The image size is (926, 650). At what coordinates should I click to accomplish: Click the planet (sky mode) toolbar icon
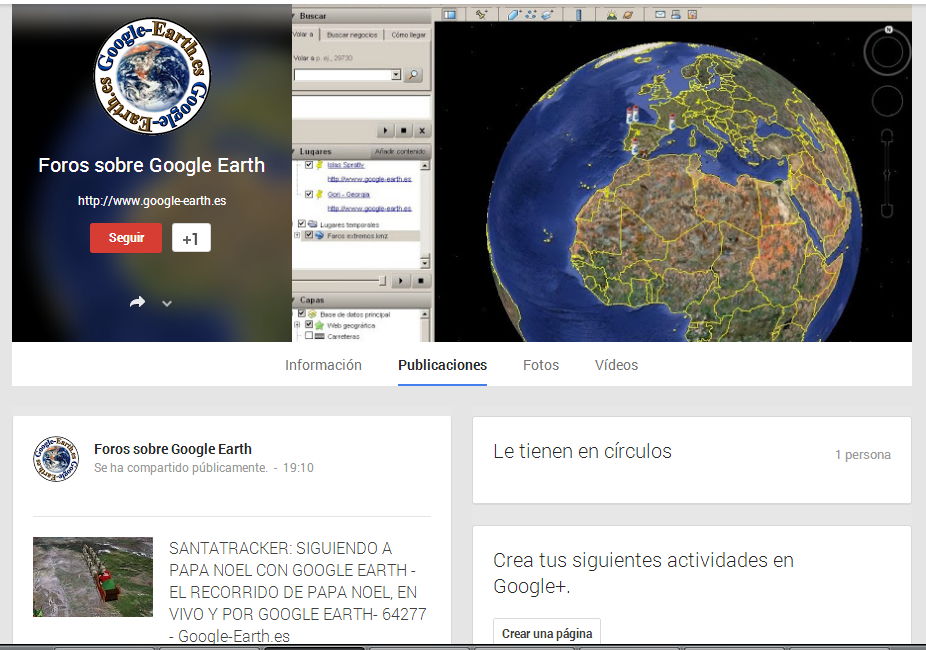point(628,15)
